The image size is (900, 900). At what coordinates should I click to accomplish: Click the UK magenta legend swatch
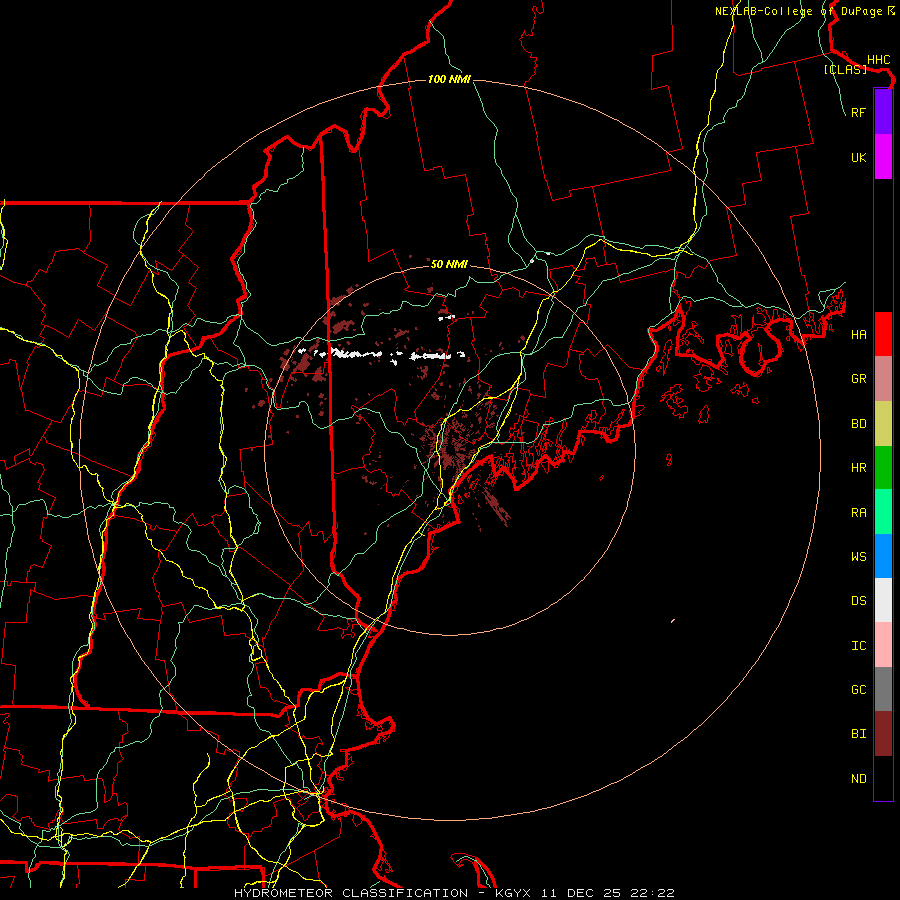tap(883, 157)
